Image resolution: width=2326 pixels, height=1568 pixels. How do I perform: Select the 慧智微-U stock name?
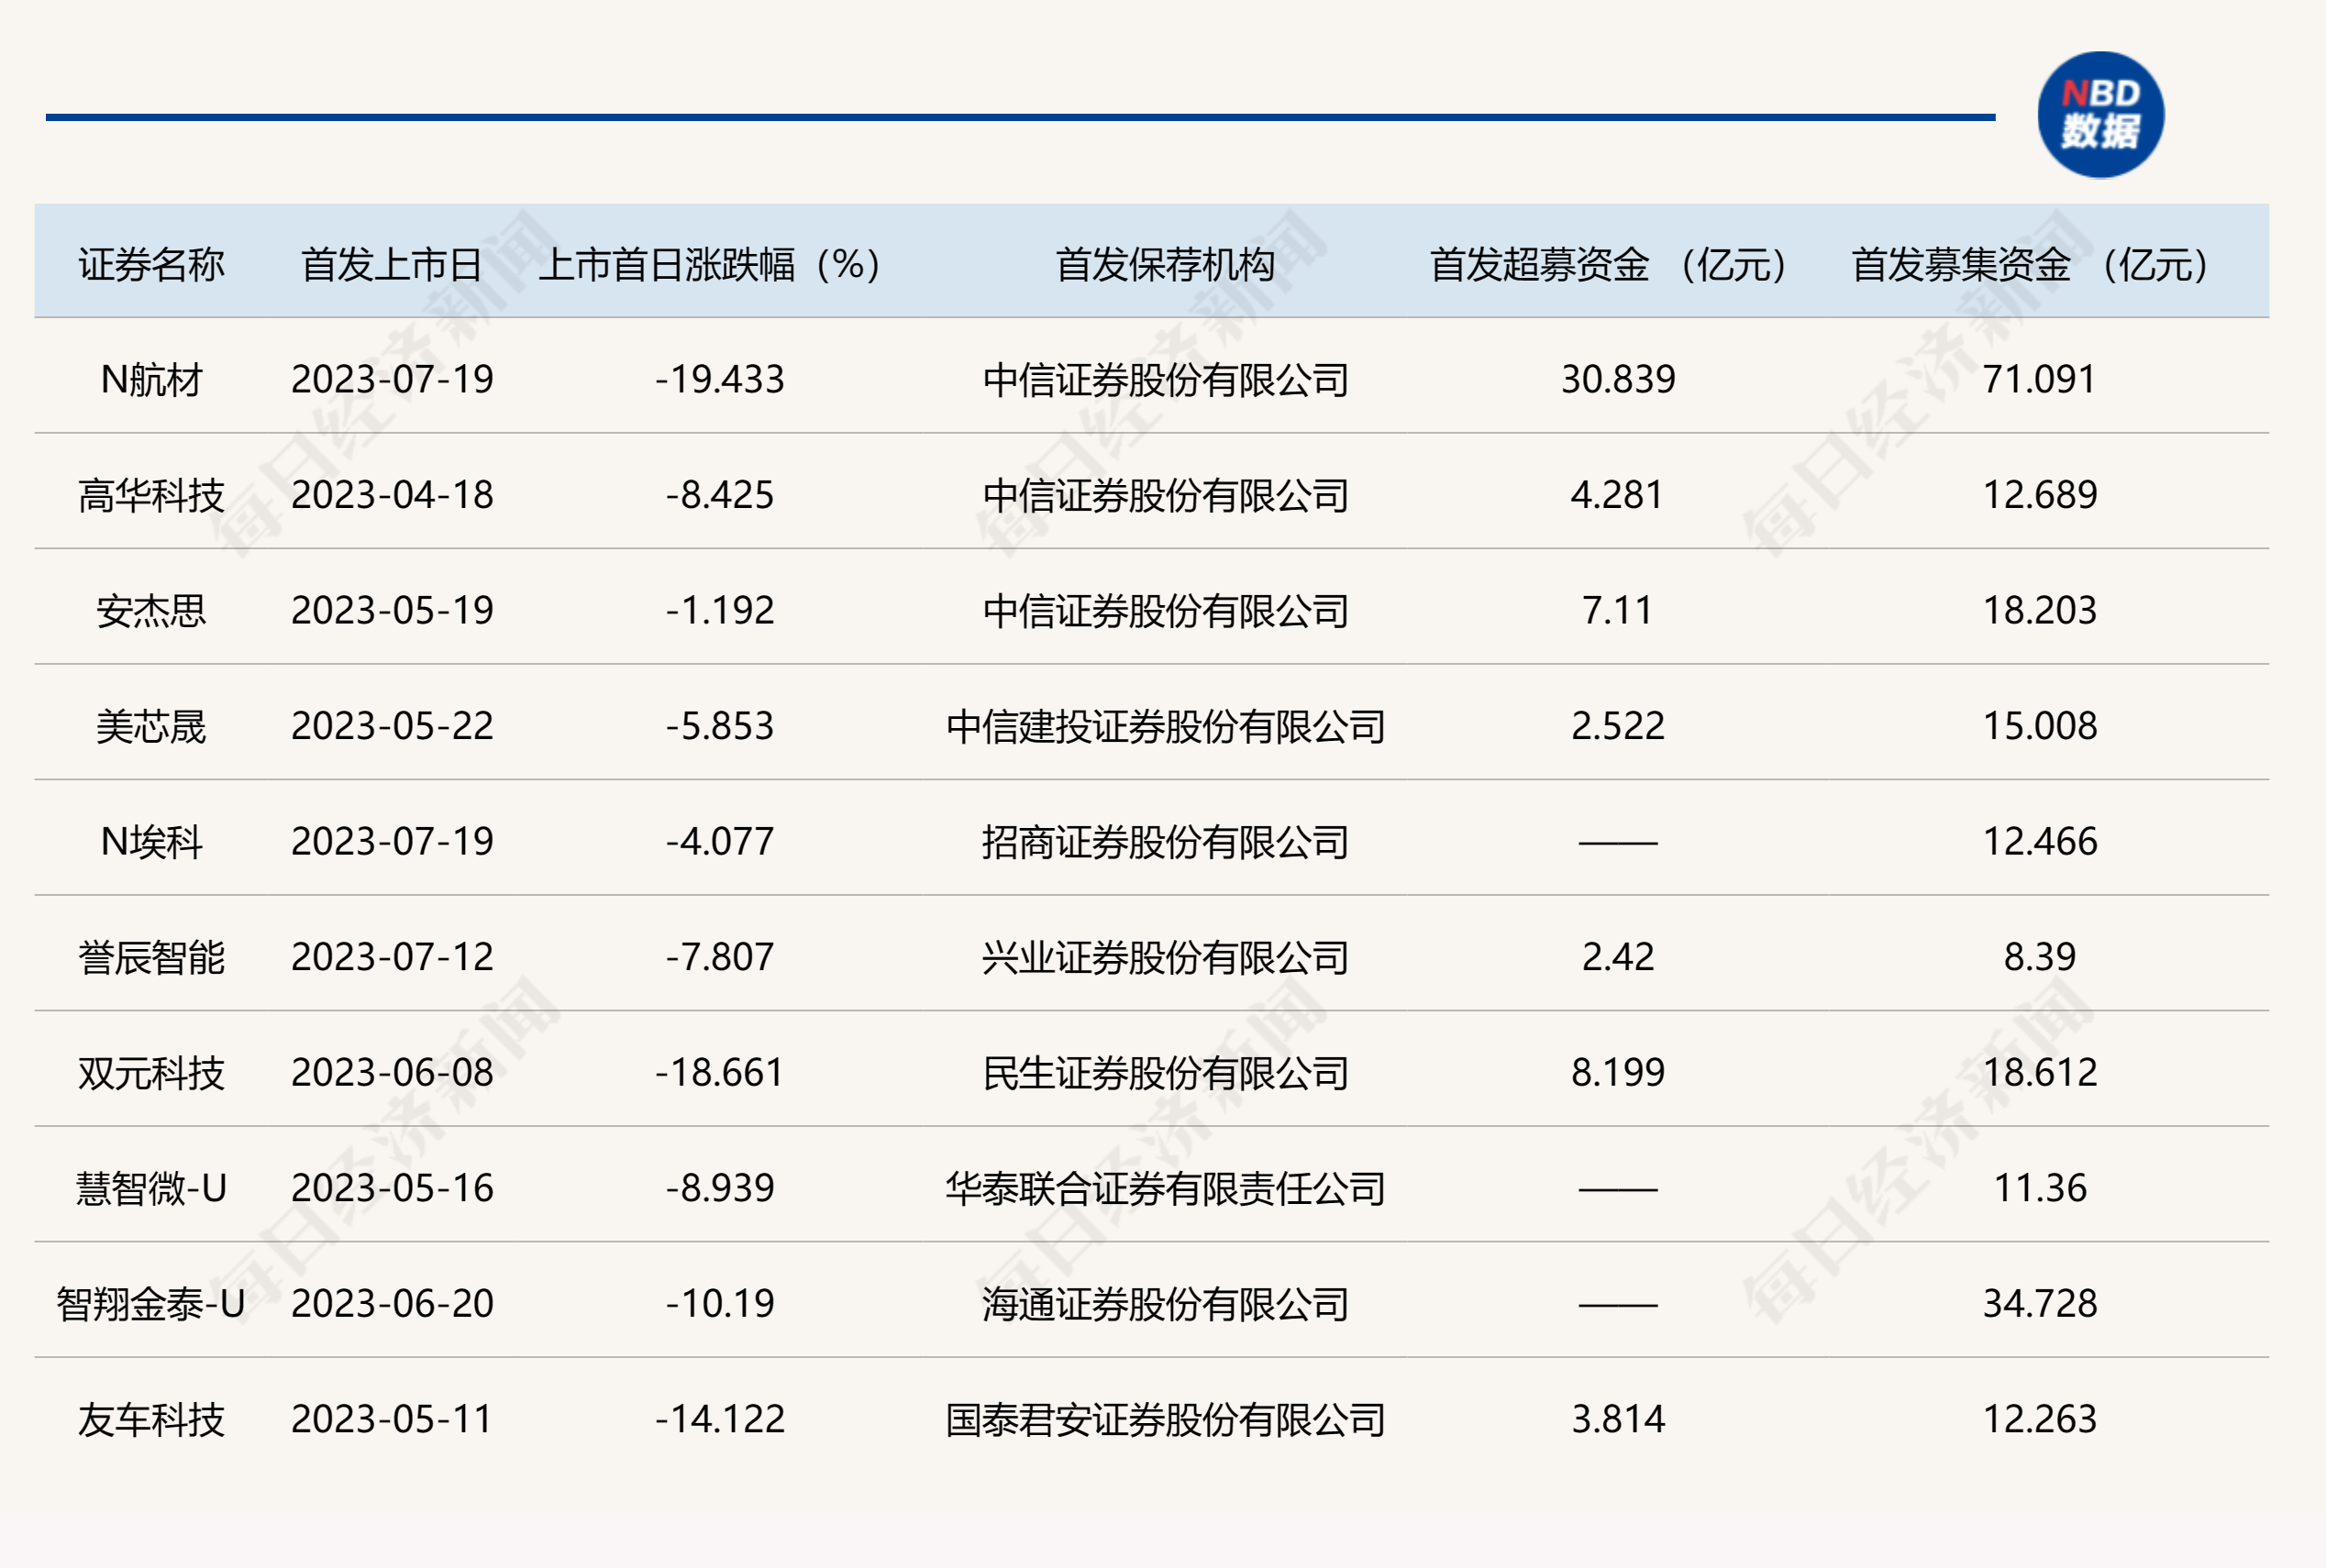(x=151, y=1188)
